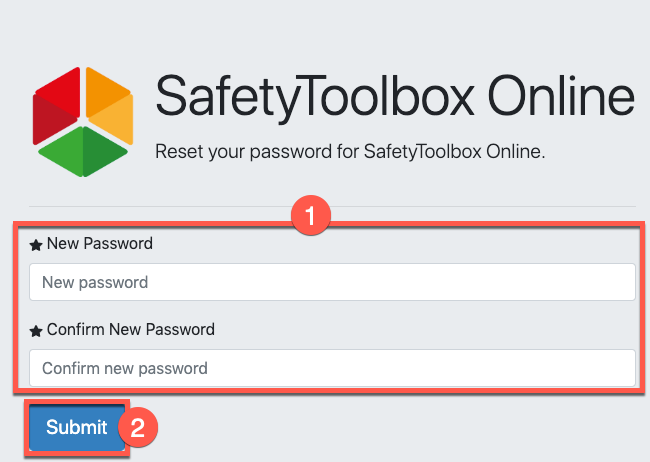
Task: Focus the New password input field
Action: tap(332, 282)
